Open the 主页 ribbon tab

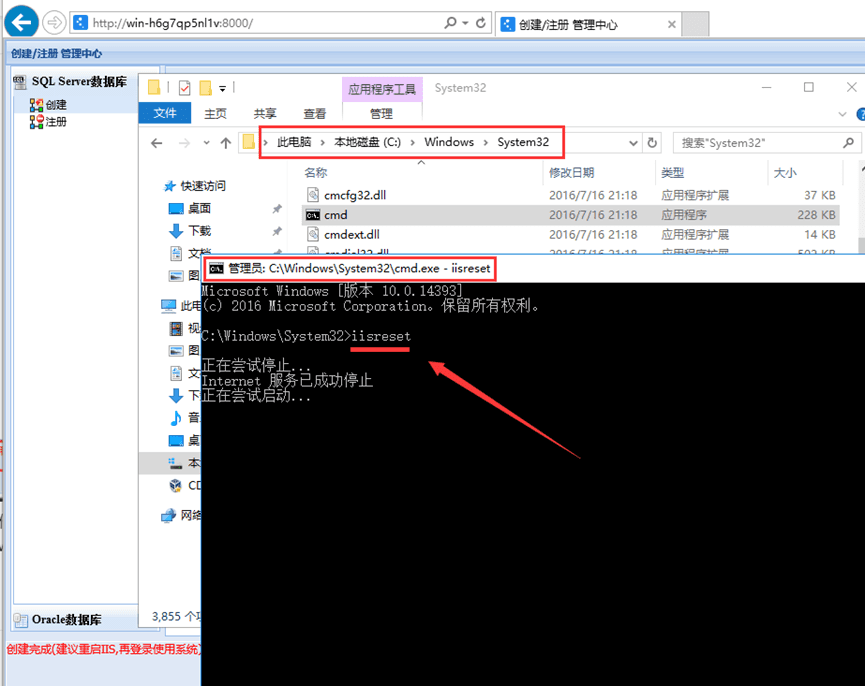215,114
